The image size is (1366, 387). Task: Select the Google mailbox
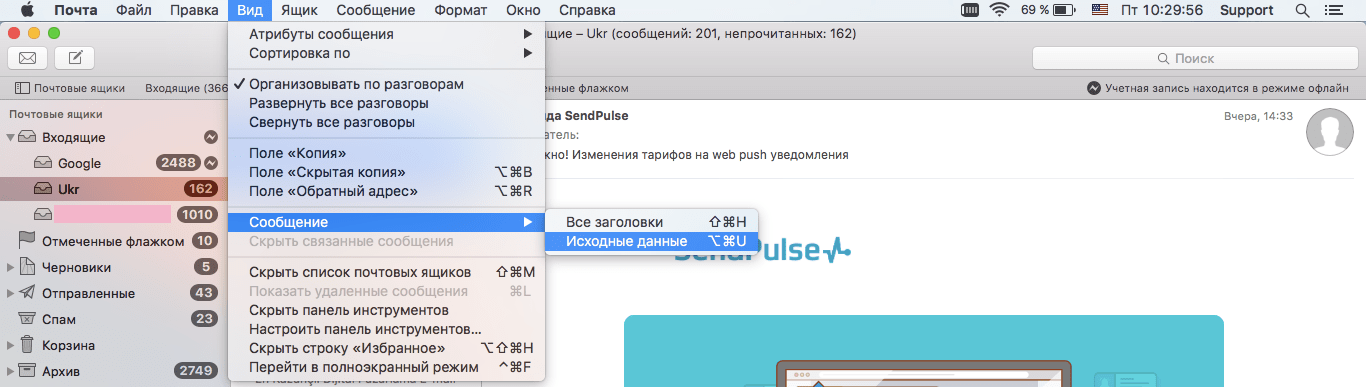pos(115,163)
